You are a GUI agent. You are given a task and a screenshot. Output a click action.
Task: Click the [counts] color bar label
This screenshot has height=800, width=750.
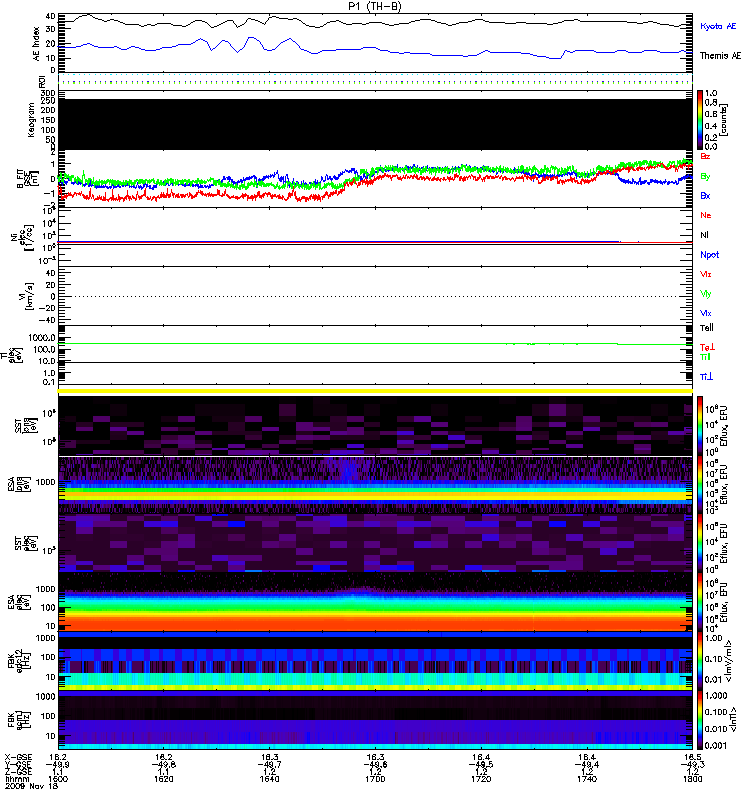[724, 120]
